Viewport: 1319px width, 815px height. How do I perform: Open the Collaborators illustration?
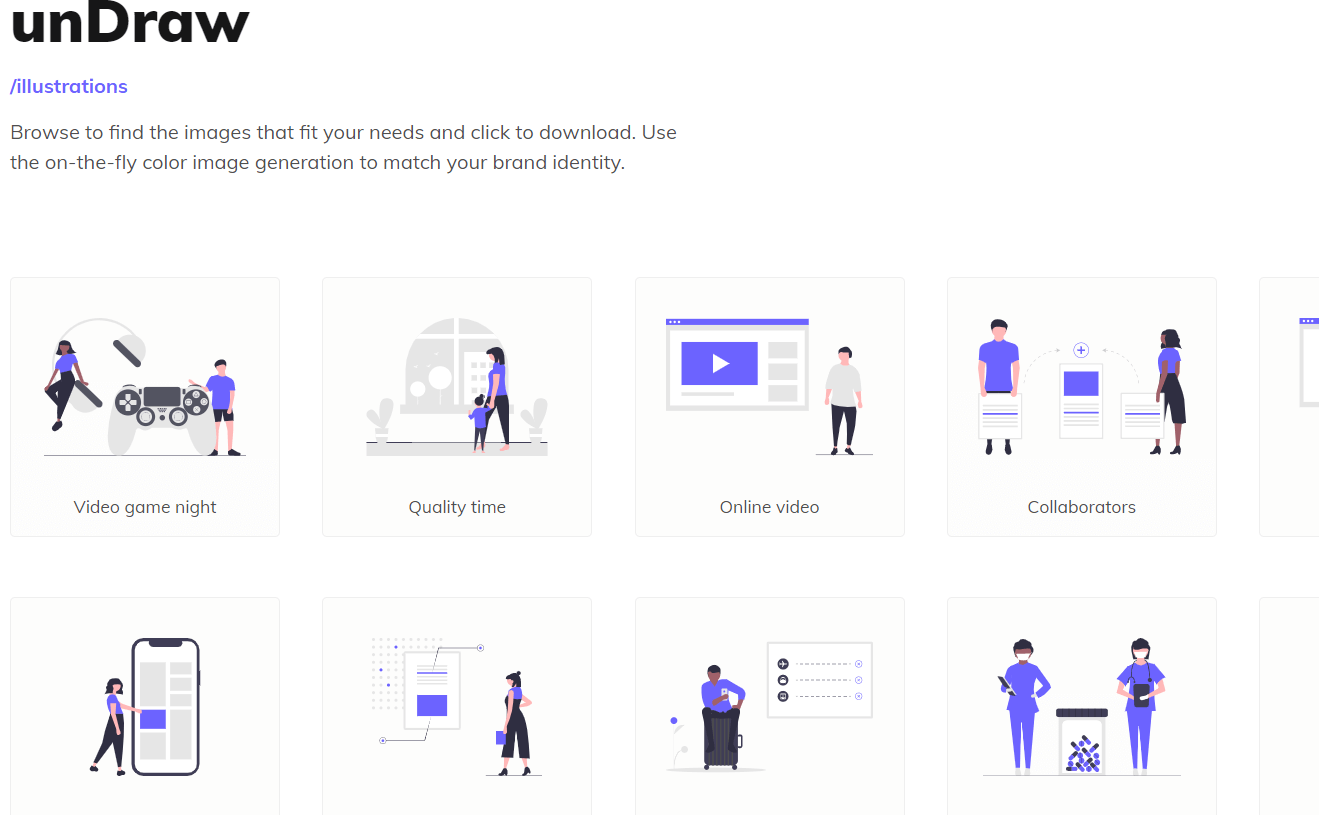pyautogui.click(x=1082, y=407)
